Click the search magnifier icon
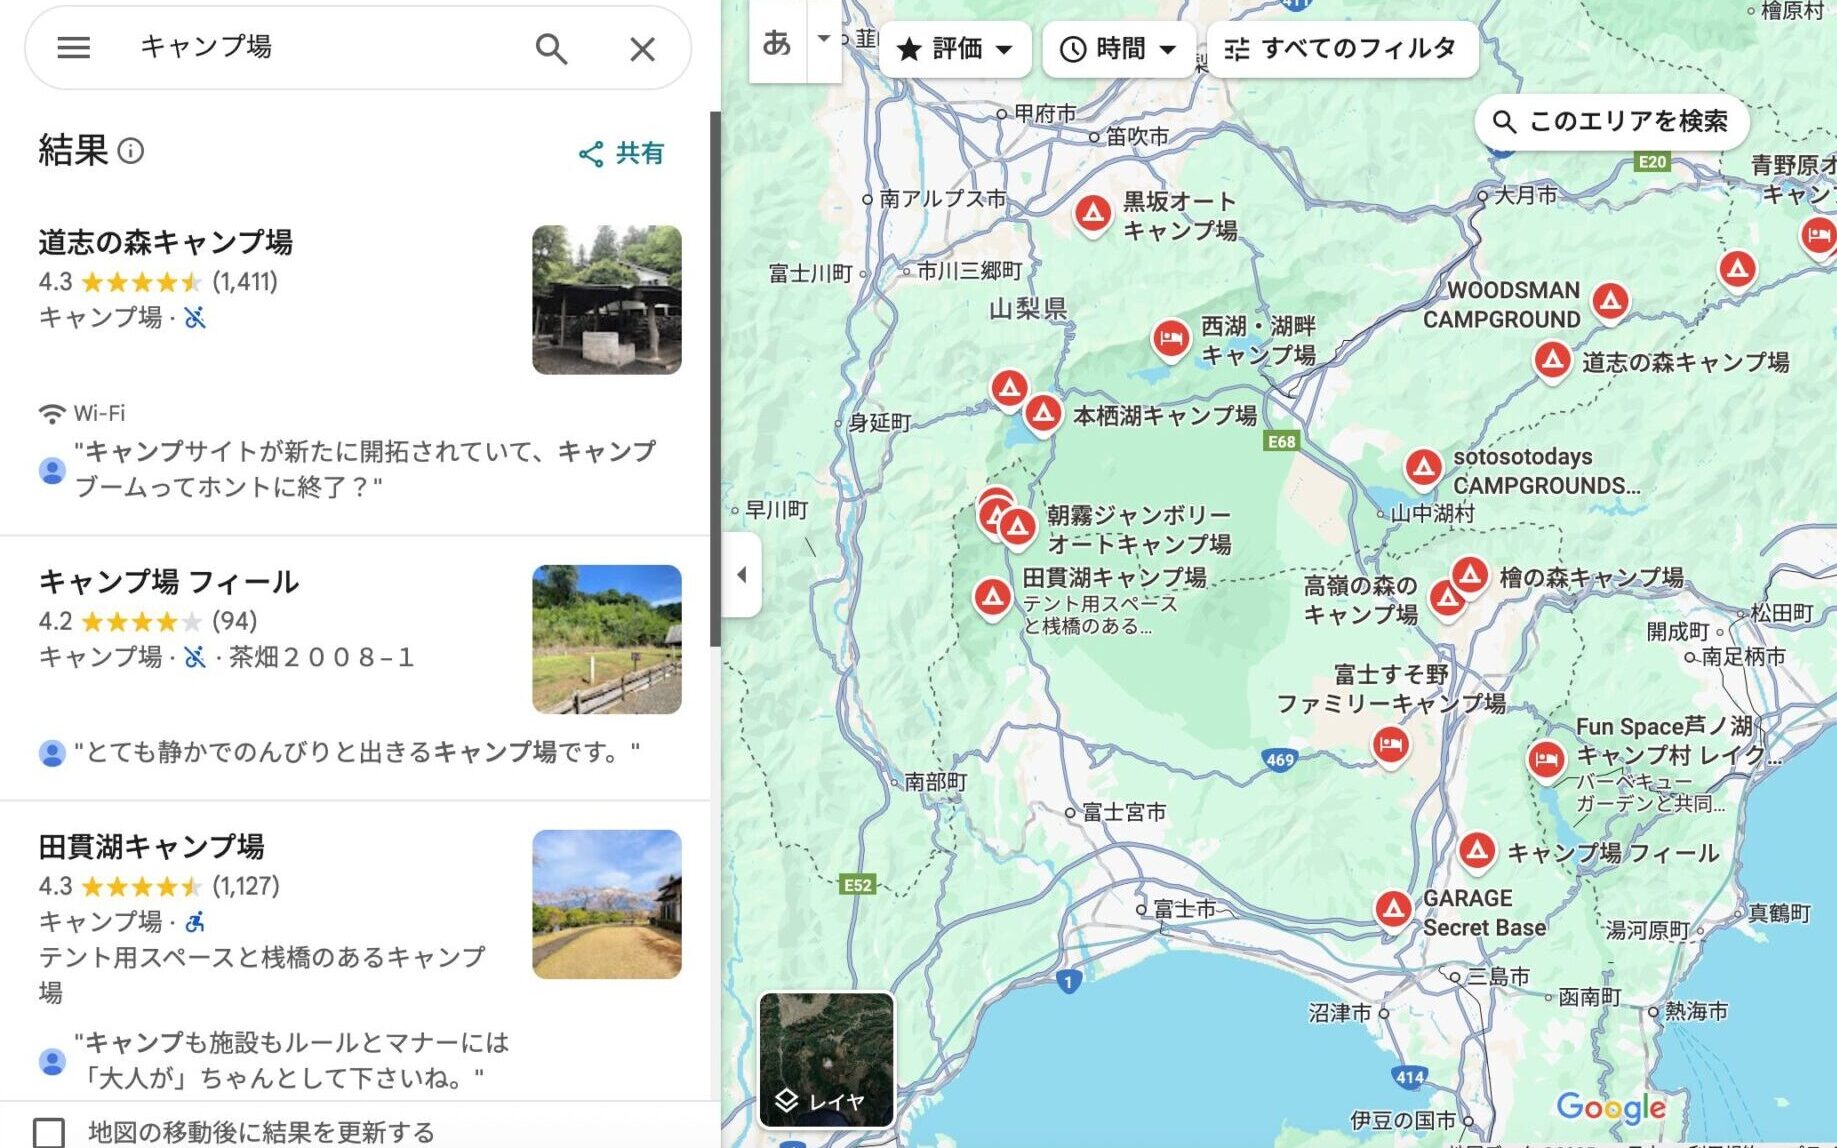Viewport: 1837px width, 1148px height. pyautogui.click(x=551, y=48)
